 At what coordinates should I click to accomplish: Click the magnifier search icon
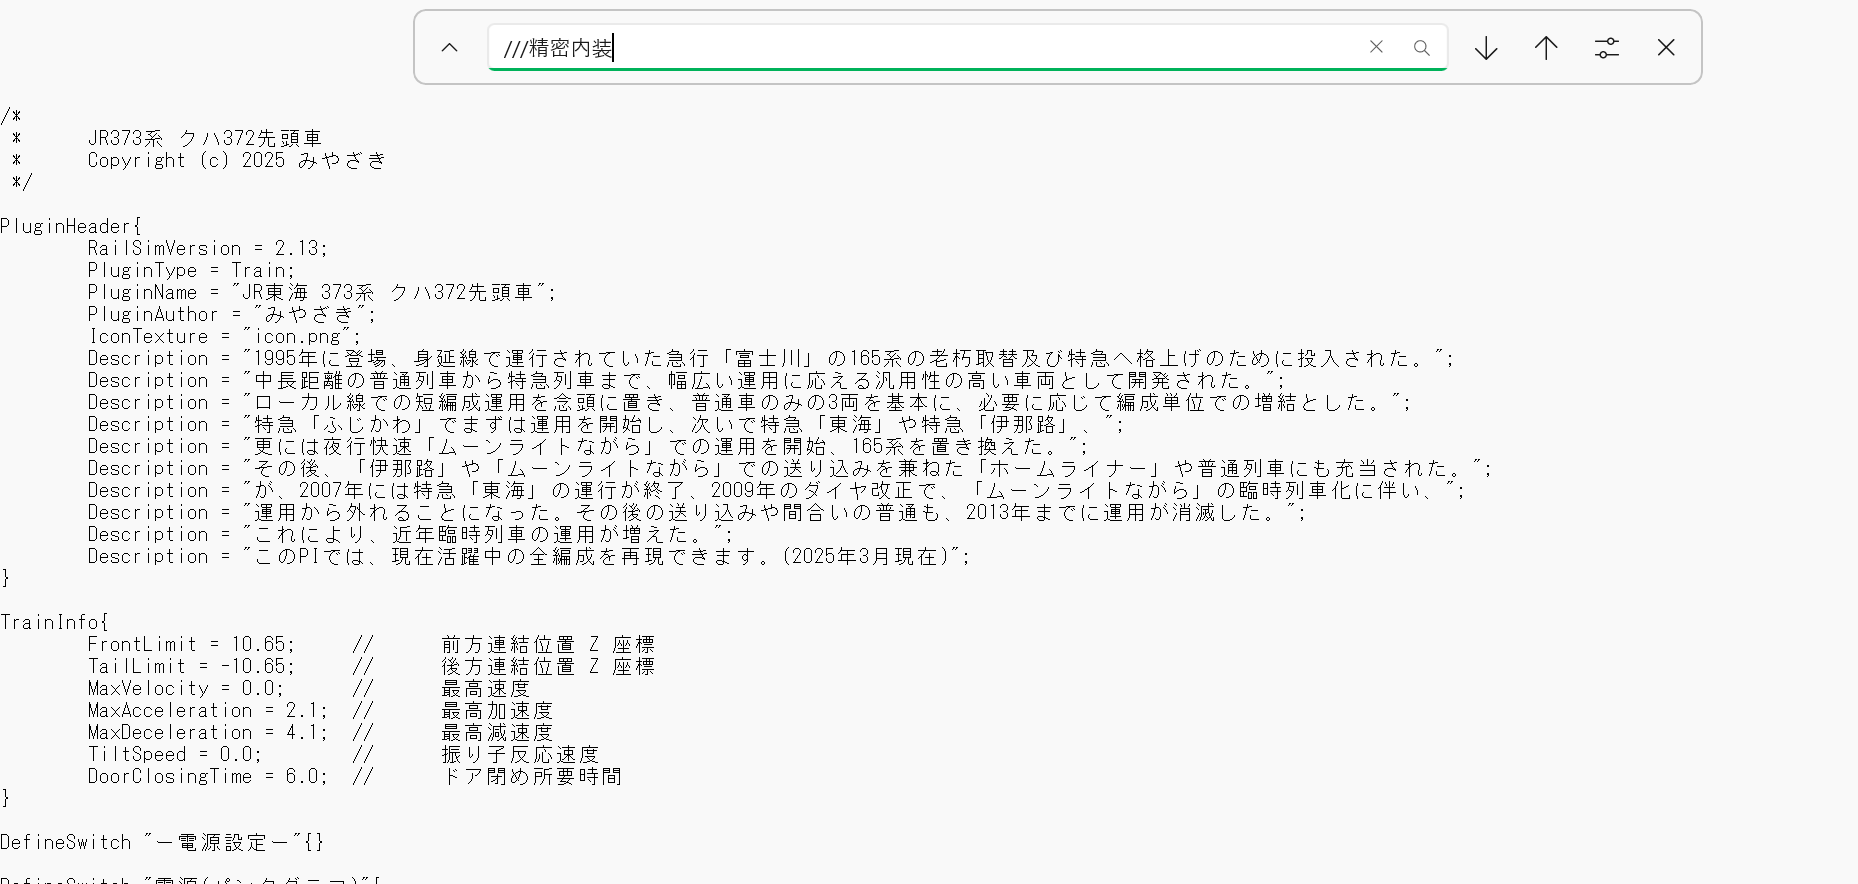(1421, 47)
